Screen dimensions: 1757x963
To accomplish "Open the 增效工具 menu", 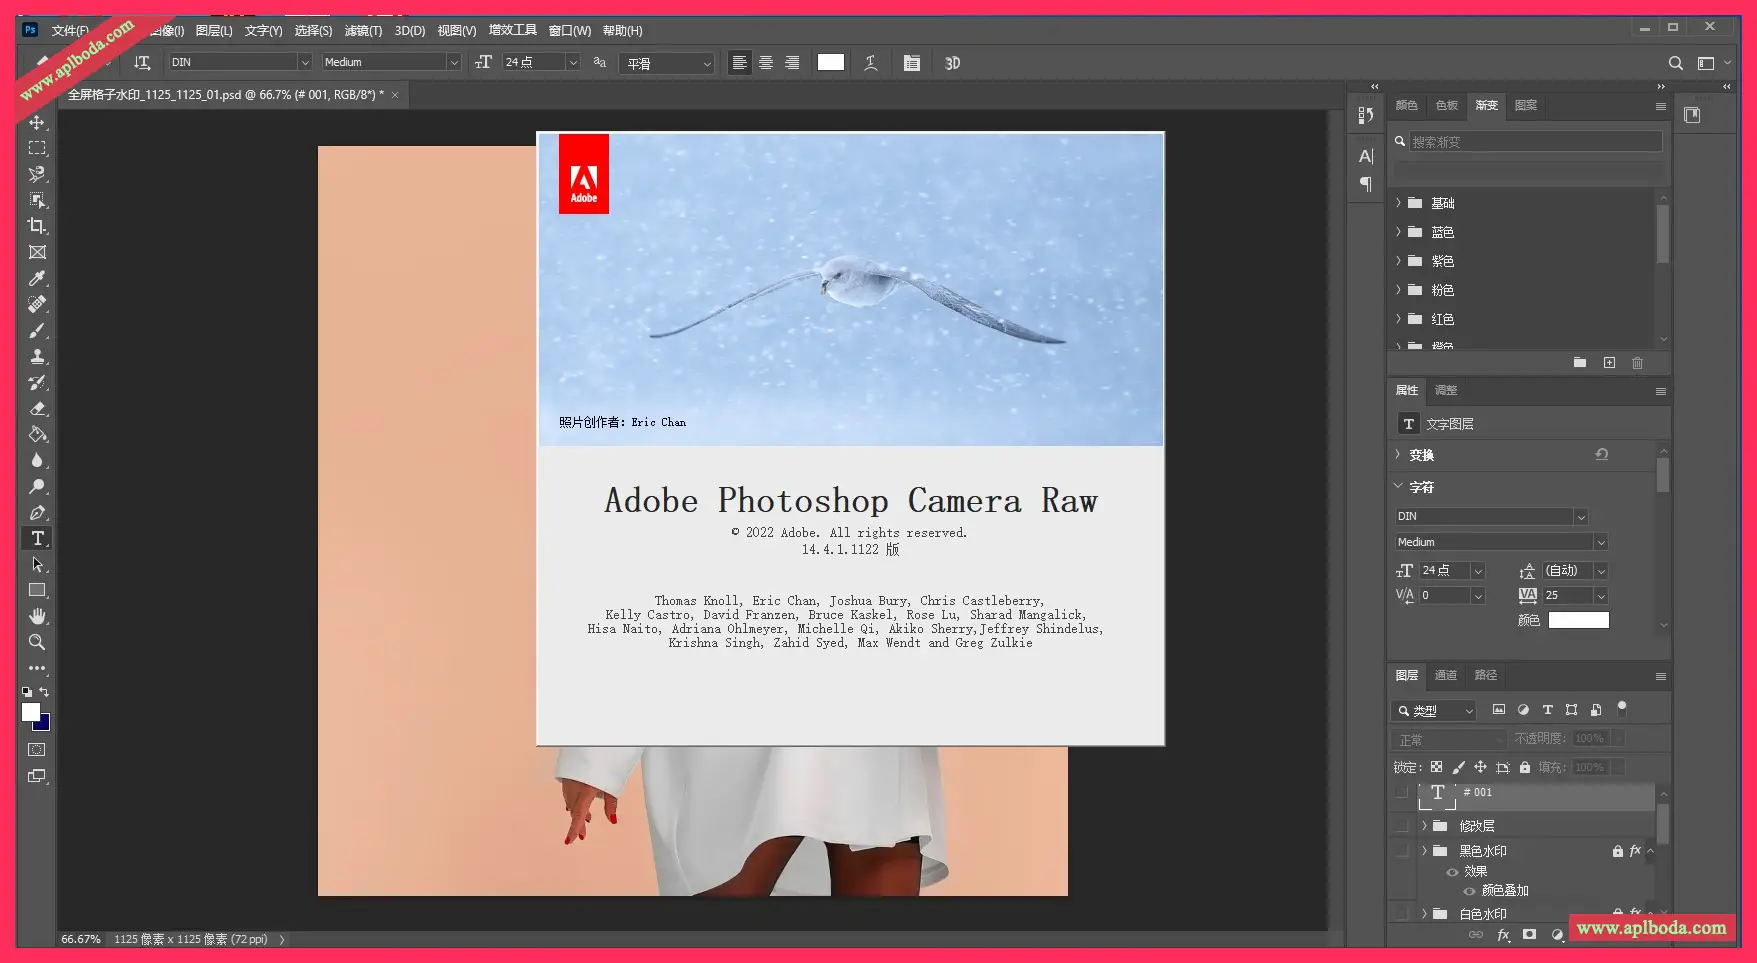I will pos(513,31).
